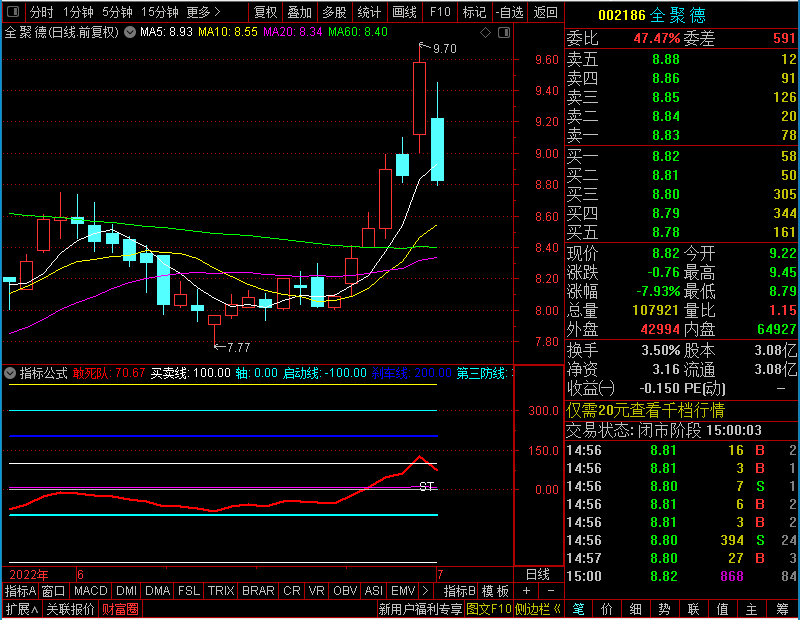Viewport: 800px width, 620px height.
Task: Click the 卖一 price 8.83
Action: pyautogui.click(x=666, y=135)
